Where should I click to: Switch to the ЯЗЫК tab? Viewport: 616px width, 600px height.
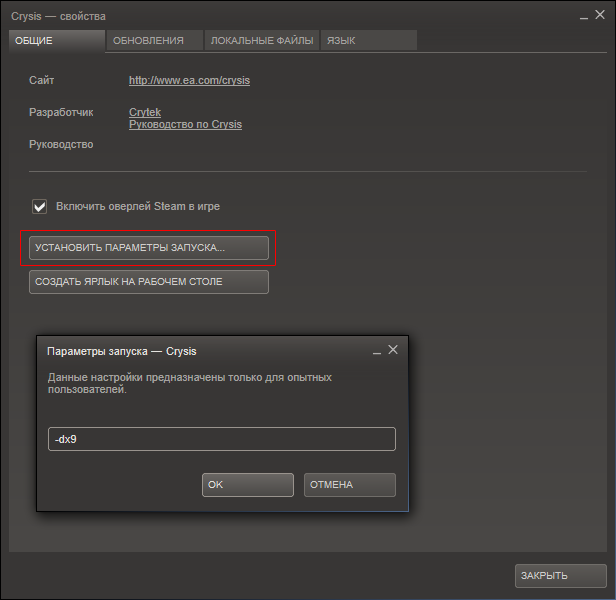368,40
